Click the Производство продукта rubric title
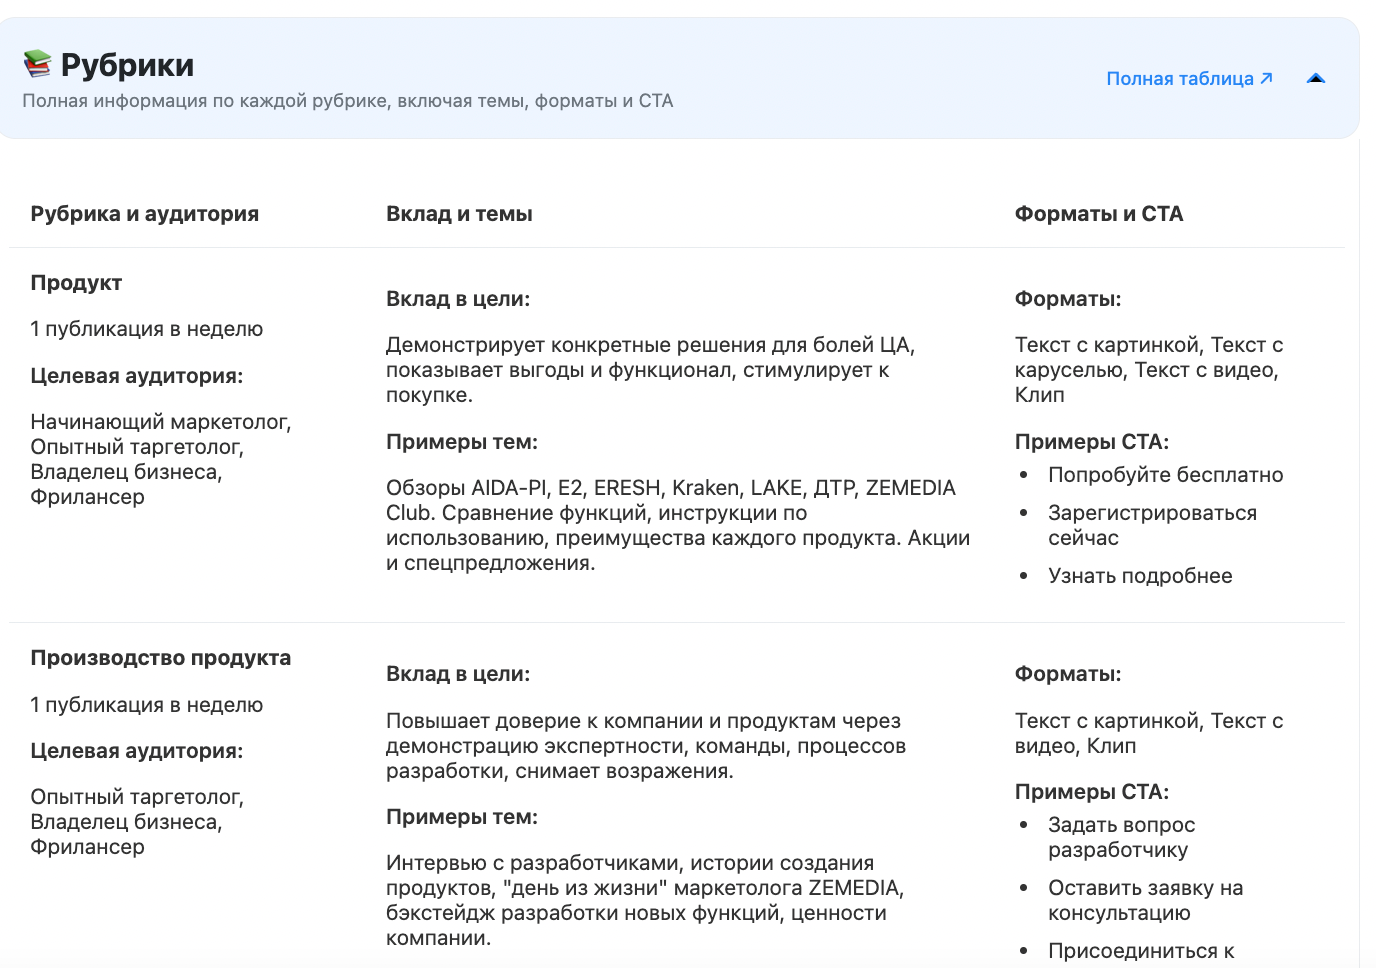 [x=160, y=658]
